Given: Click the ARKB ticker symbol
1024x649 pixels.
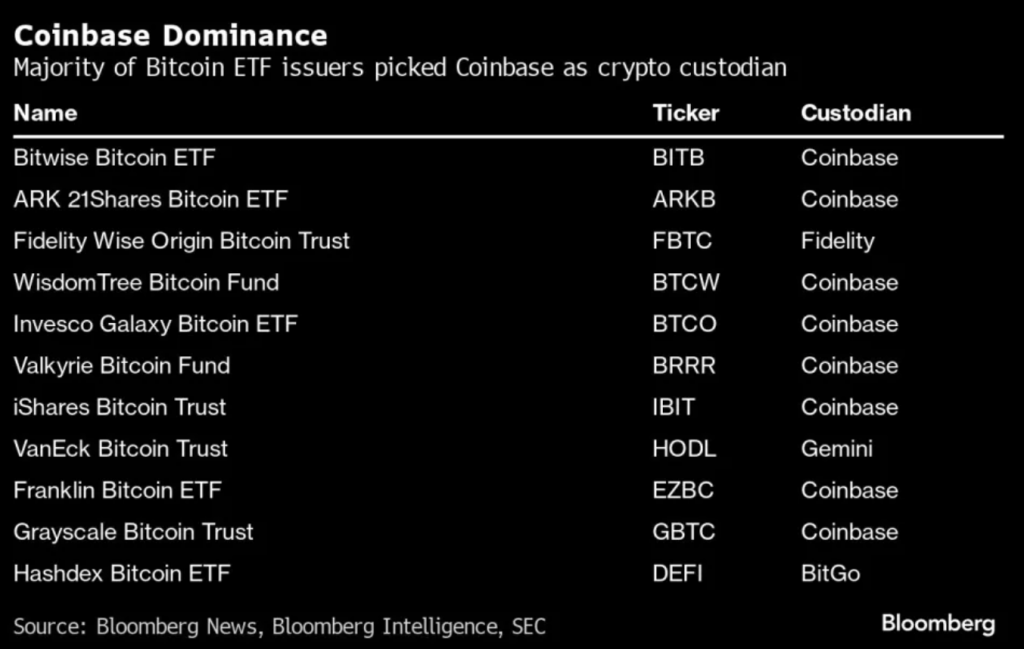Looking at the screenshot, I should pyautogui.click(x=684, y=200).
